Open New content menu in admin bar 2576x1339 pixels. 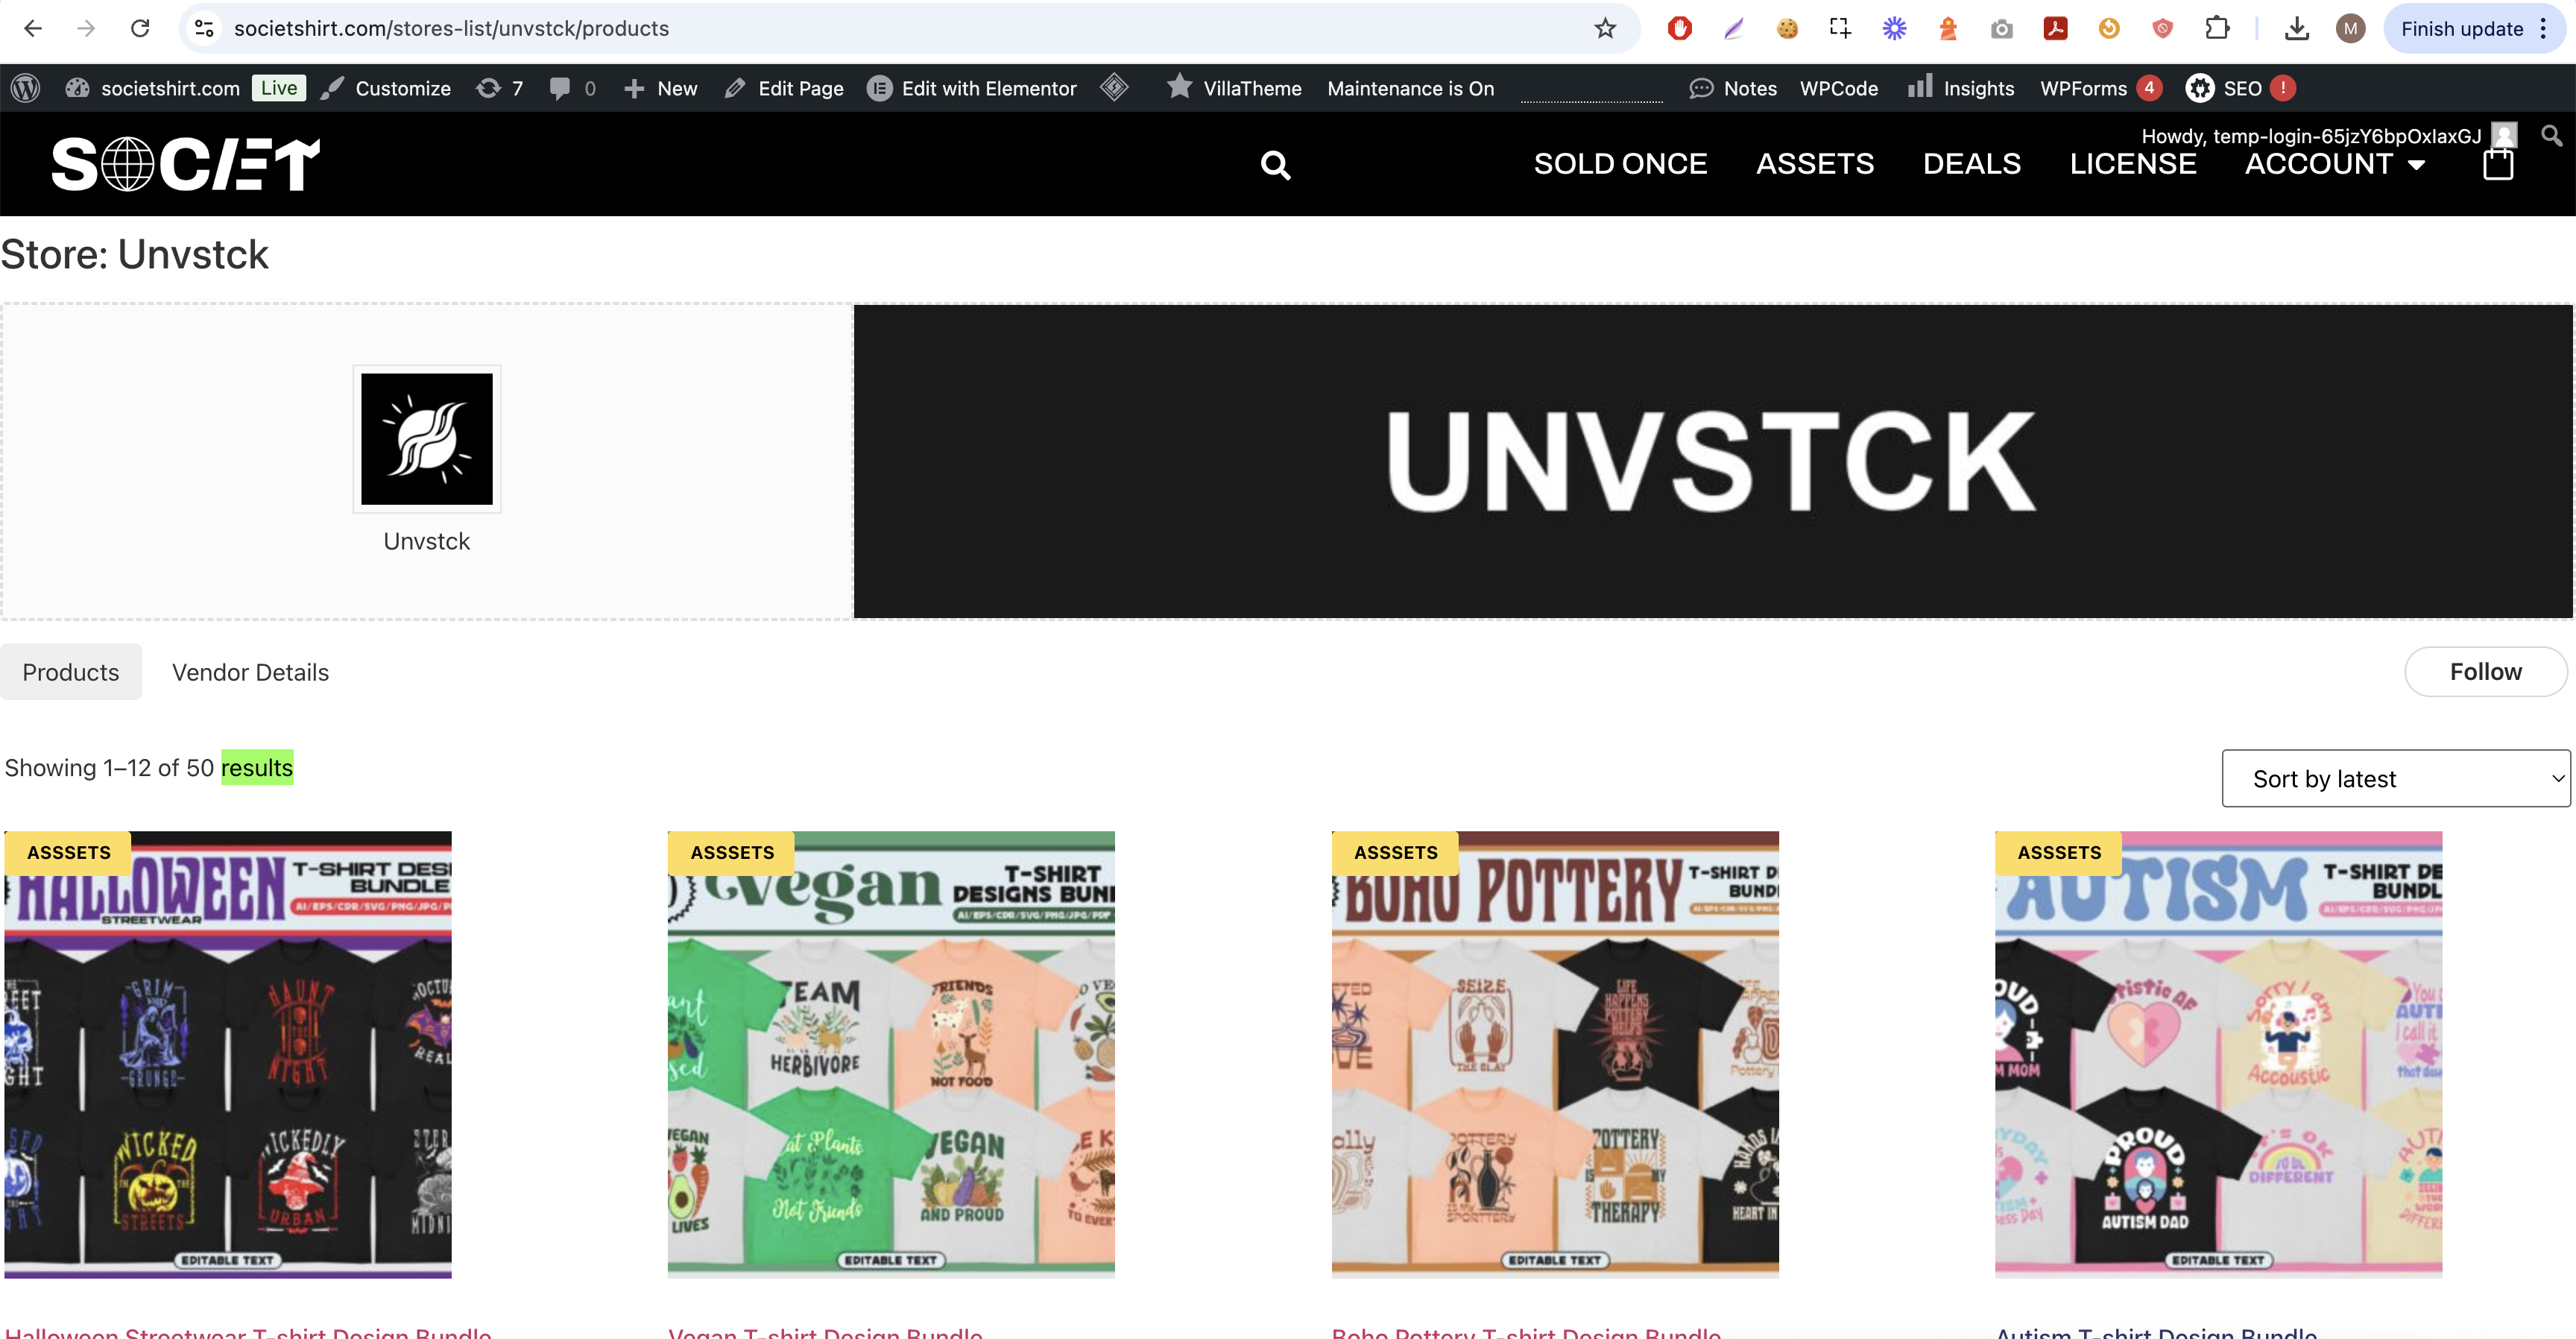660,88
